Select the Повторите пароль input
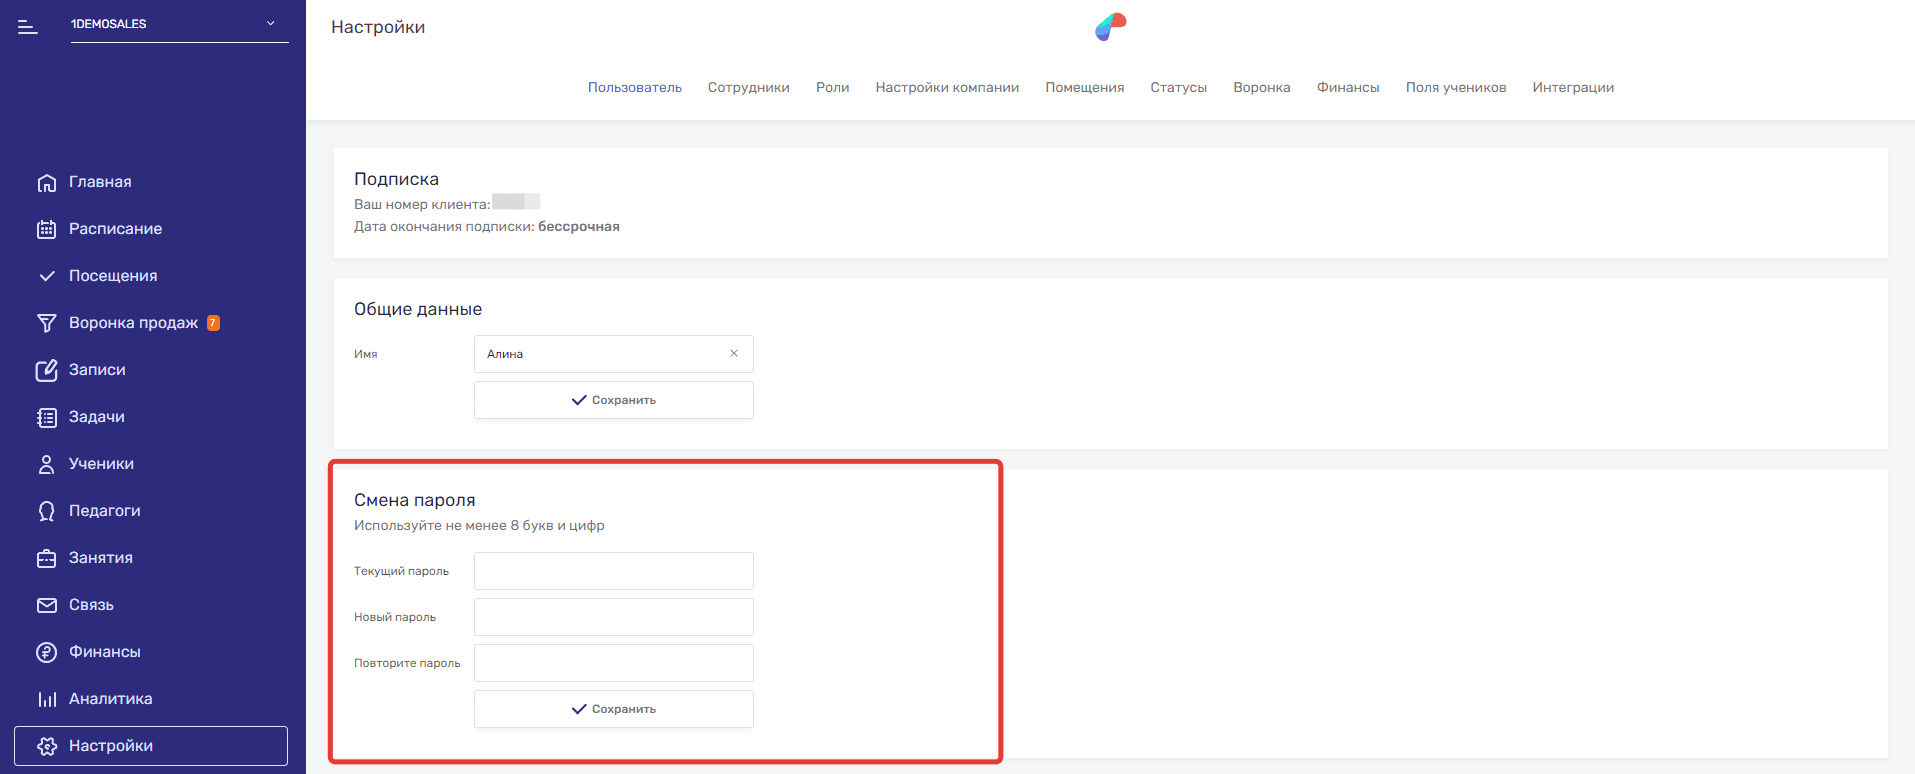Viewport: 1915px width, 774px height. (613, 663)
